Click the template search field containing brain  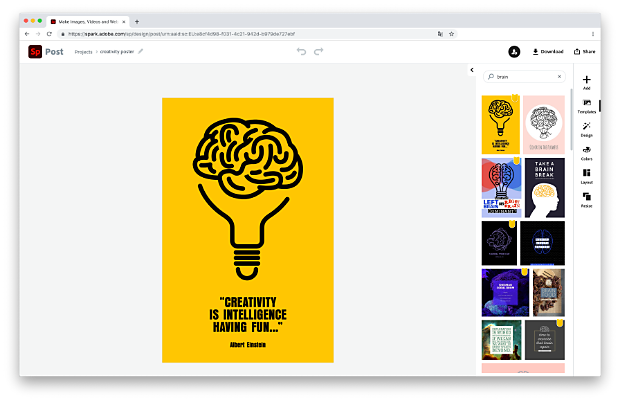coord(524,77)
